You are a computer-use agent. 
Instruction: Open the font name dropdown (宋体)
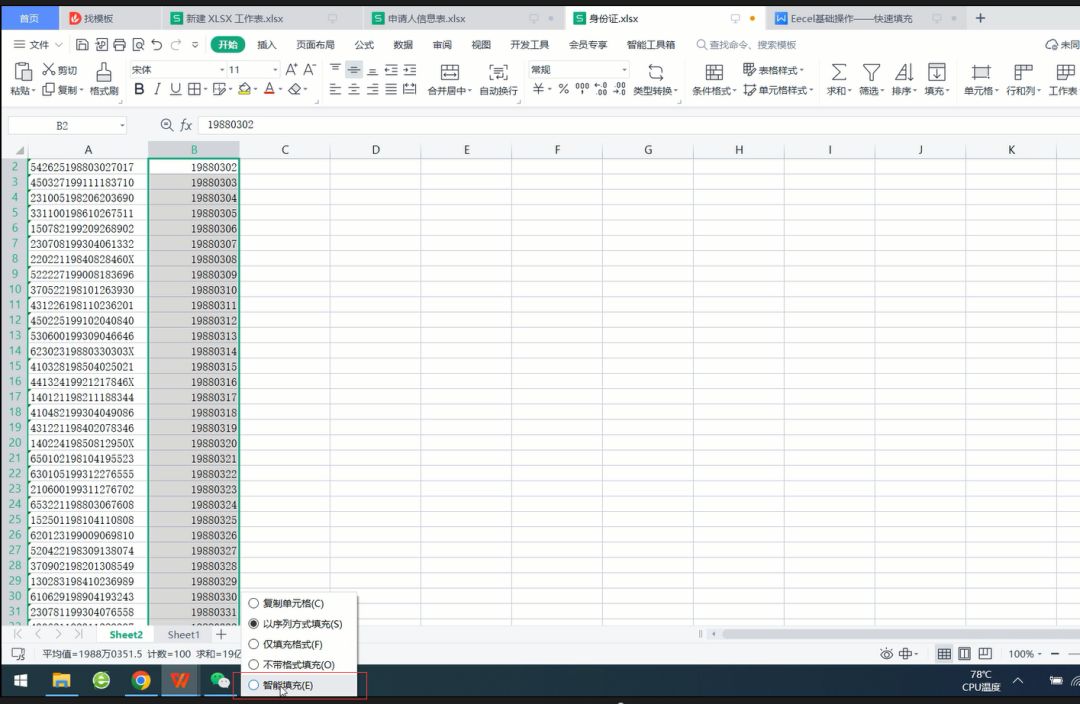(x=222, y=70)
